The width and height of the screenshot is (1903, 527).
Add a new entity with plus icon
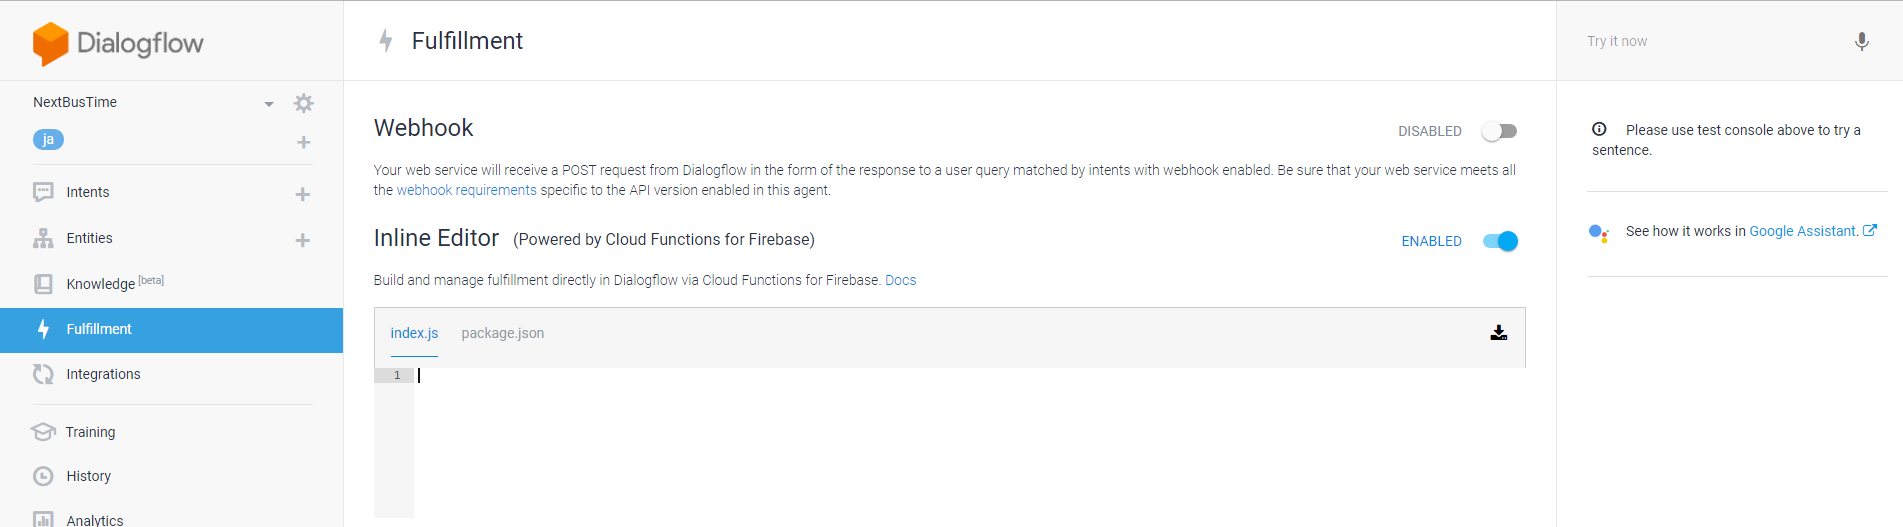click(x=303, y=240)
